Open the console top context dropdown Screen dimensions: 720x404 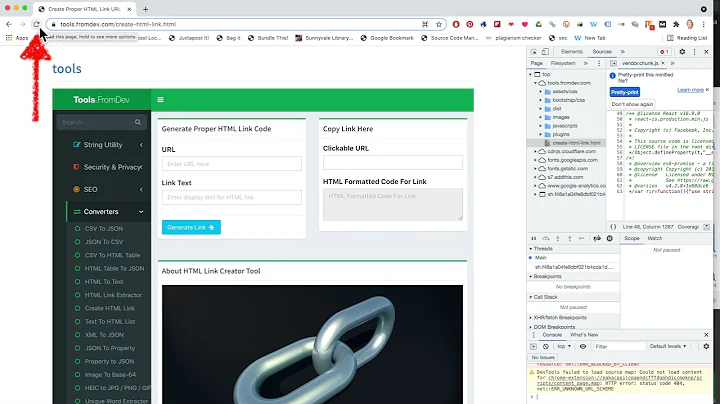(x=564, y=347)
